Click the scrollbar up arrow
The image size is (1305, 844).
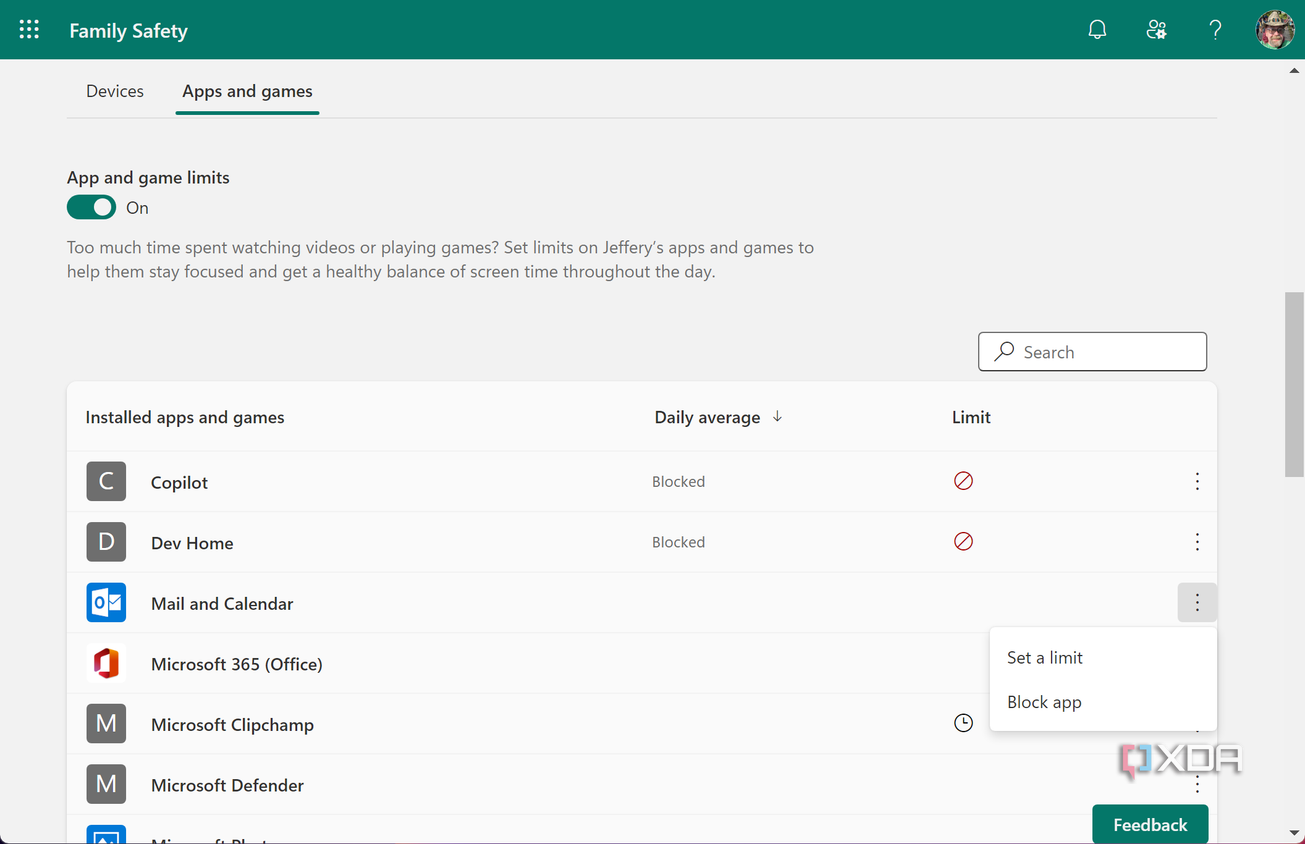[1295, 69]
